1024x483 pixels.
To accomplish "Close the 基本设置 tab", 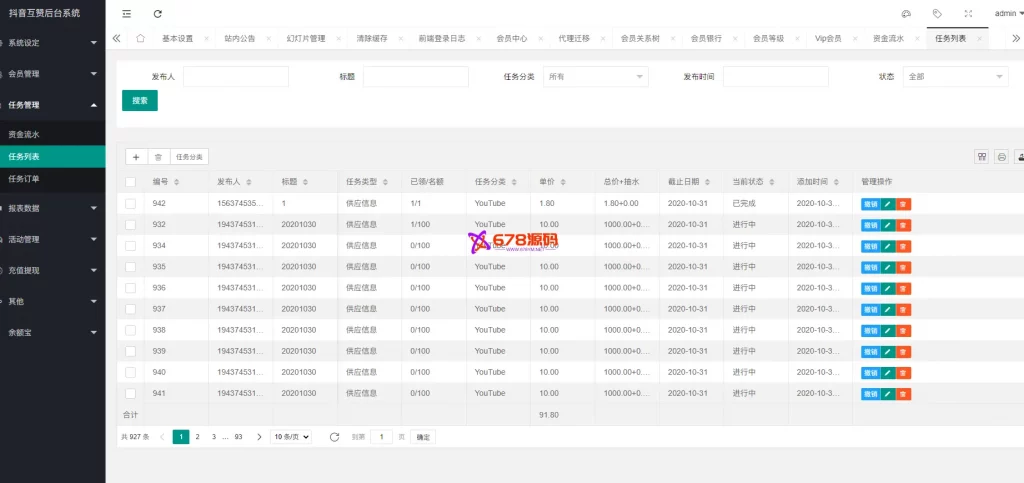I will (206, 39).
